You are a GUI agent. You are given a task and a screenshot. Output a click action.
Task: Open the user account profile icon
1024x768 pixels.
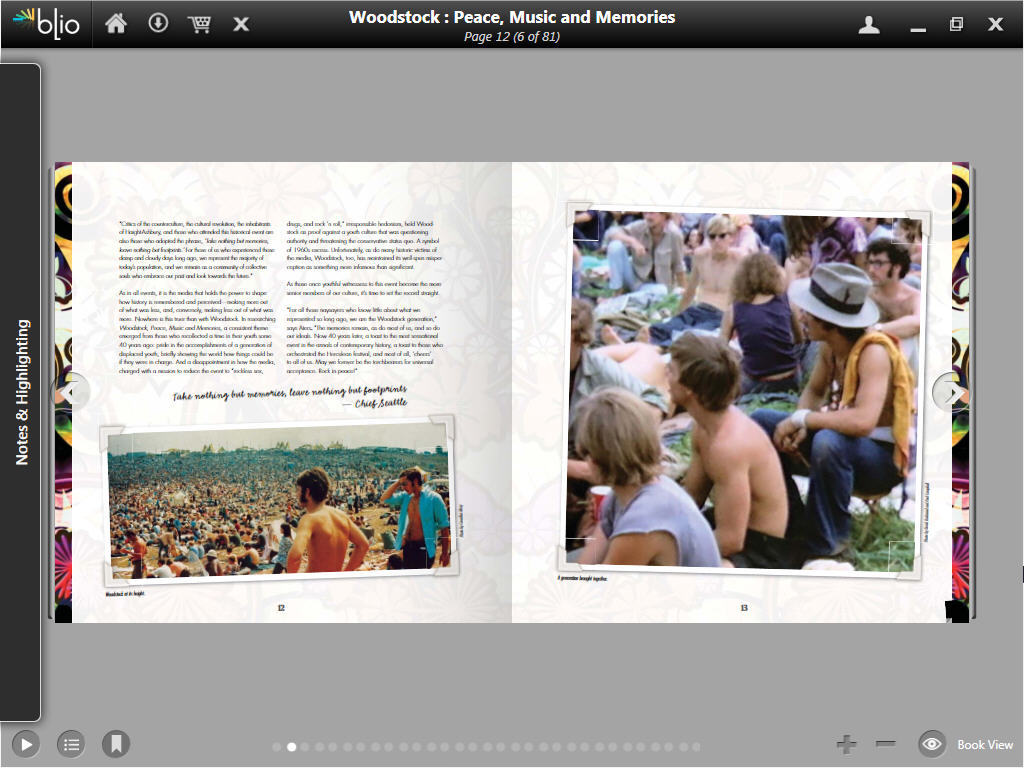pyautogui.click(x=869, y=25)
